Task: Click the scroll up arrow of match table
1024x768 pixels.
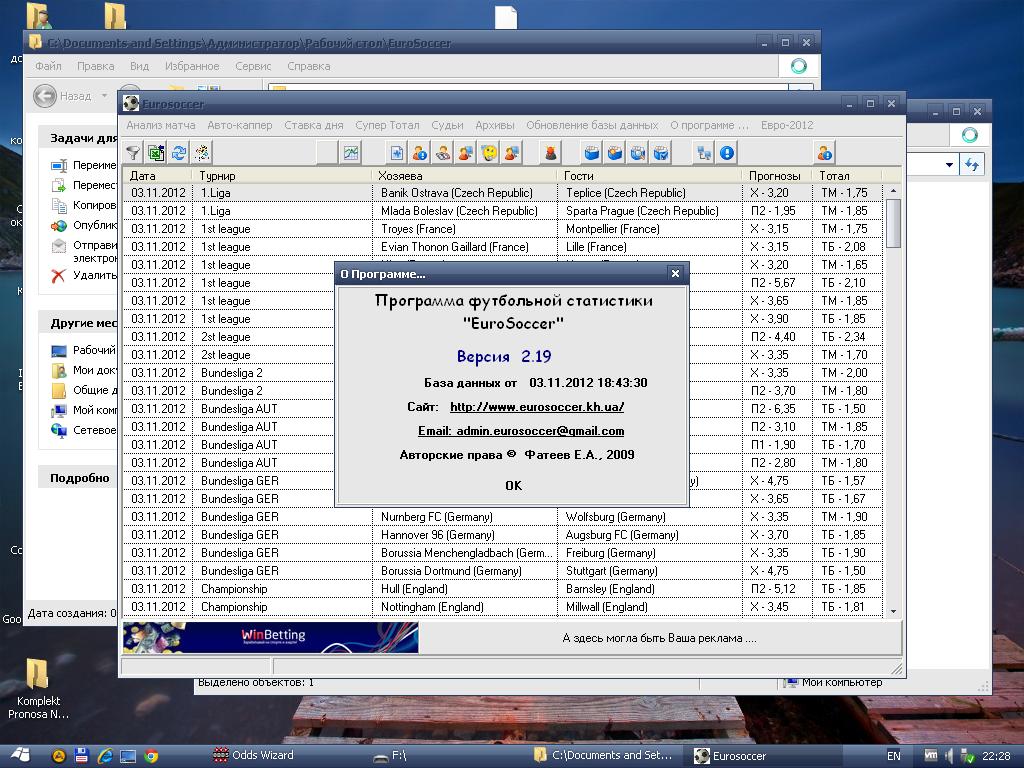Action: click(x=893, y=190)
